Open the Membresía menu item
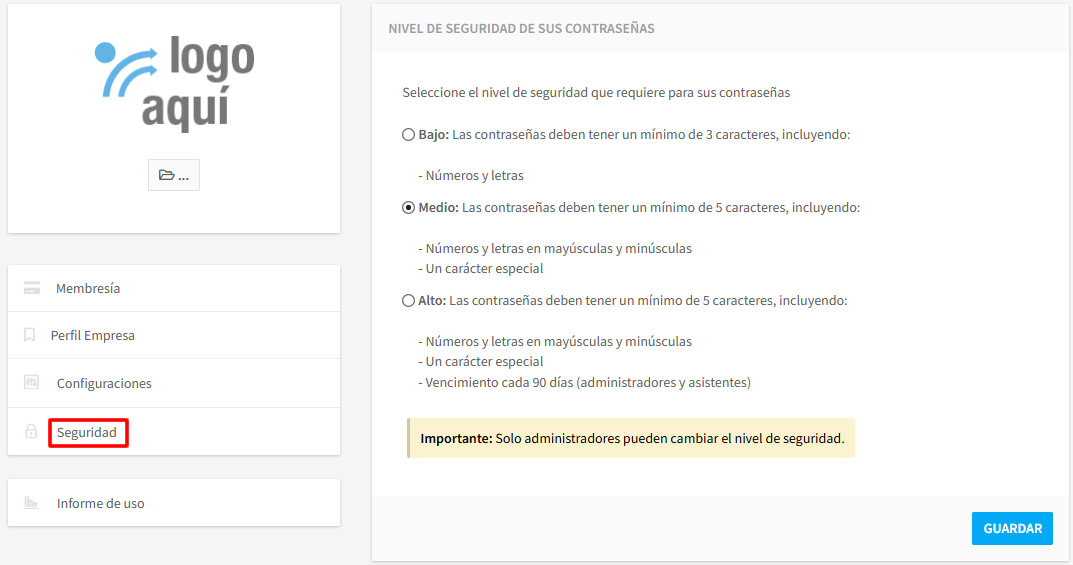 pyautogui.click(x=88, y=288)
